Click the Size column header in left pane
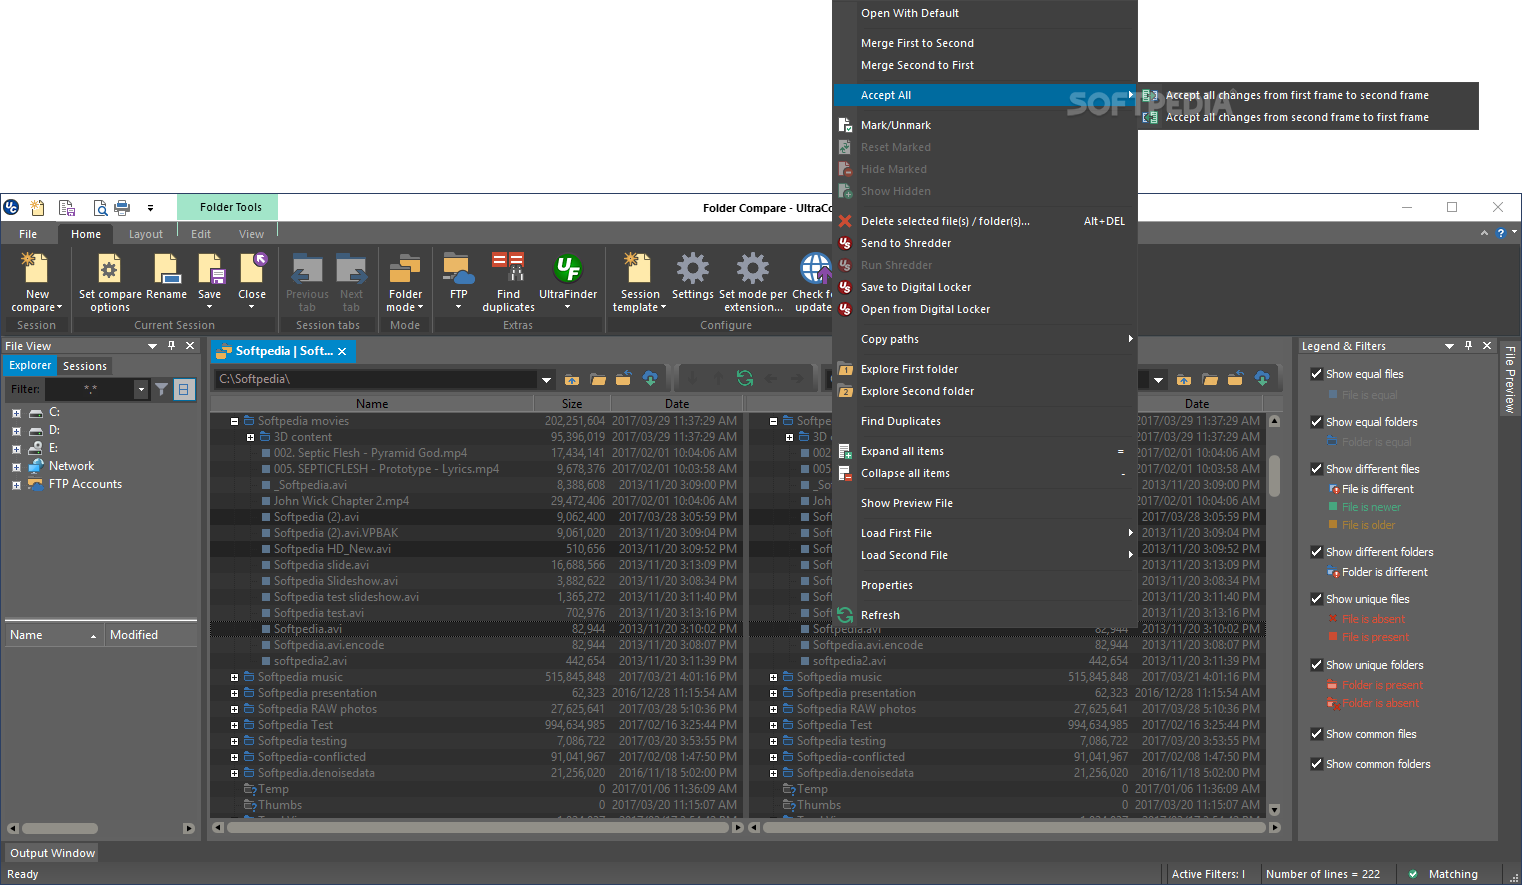This screenshot has height=885, width=1522. point(572,404)
